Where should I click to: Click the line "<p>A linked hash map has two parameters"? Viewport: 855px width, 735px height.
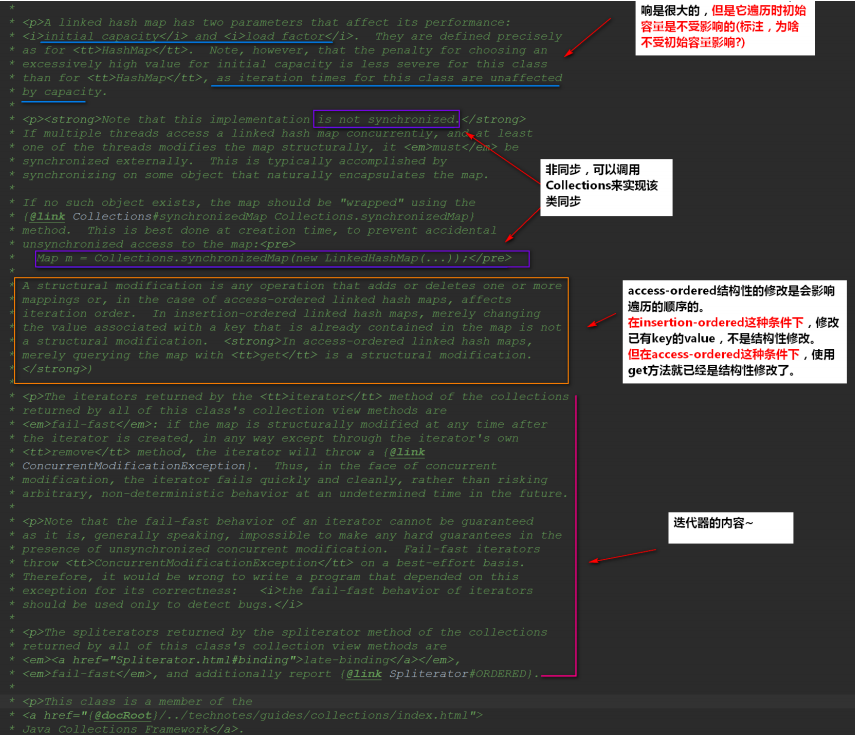click(267, 22)
